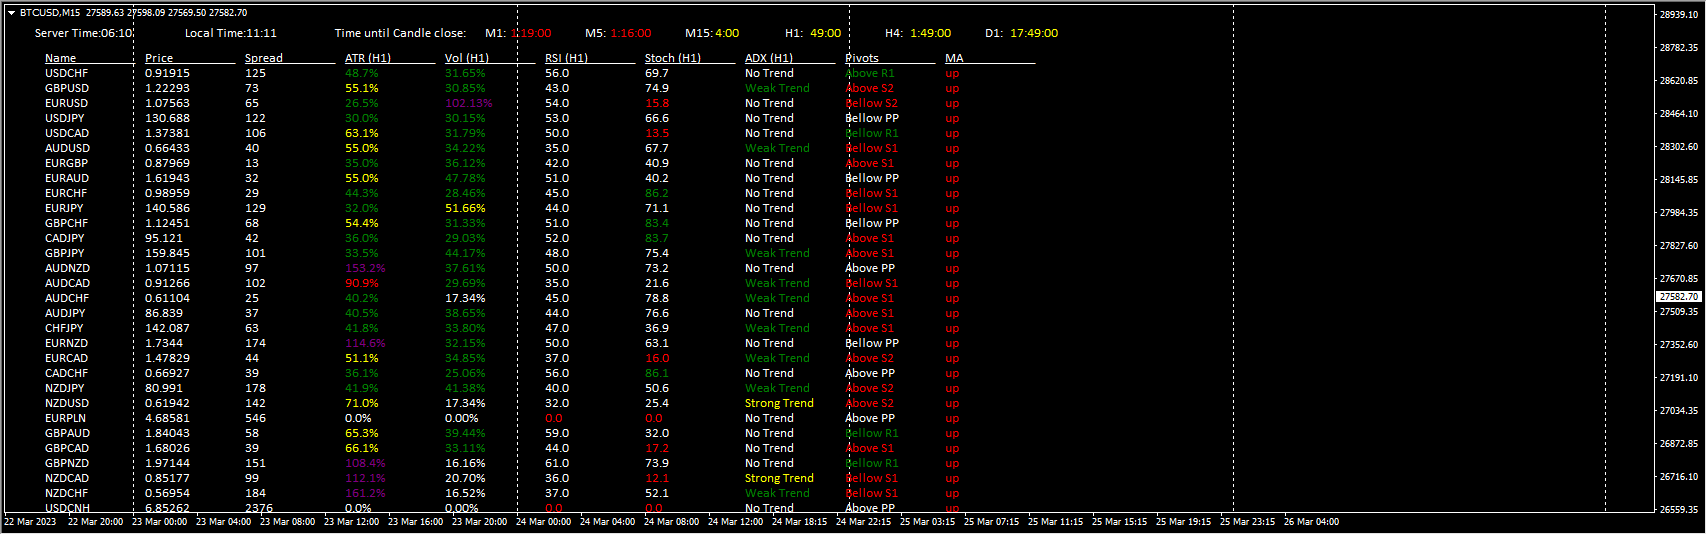Screen dimensions: 1707x535
Task: Click Above R1 pivot in USDCHF row
Action: click(870, 73)
